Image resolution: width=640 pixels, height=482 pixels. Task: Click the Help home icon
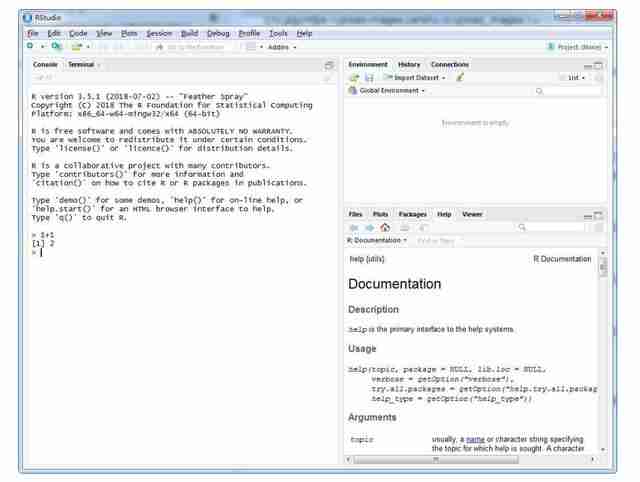pos(385,227)
